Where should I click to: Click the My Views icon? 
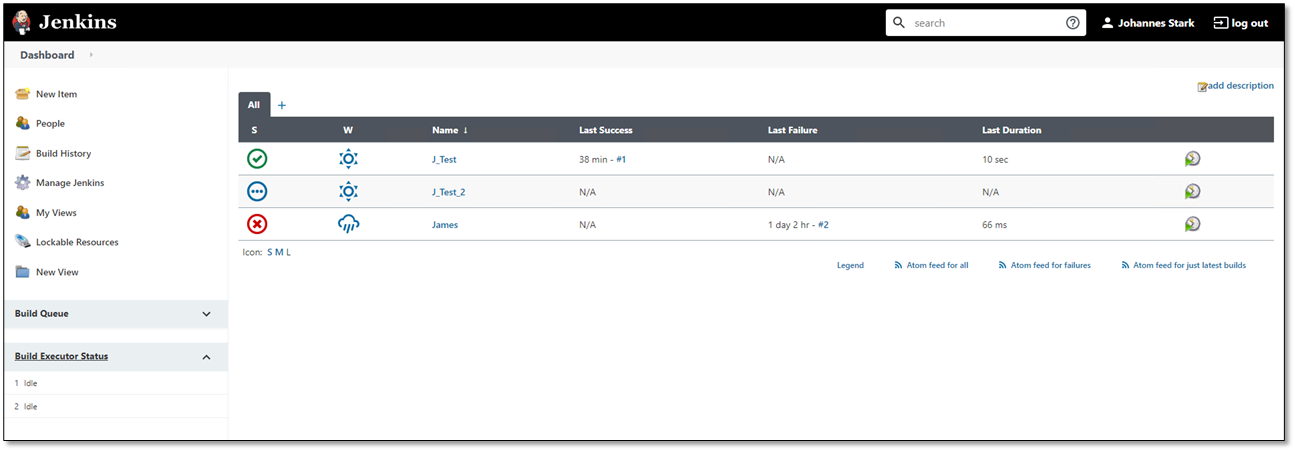tap(22, 212)
